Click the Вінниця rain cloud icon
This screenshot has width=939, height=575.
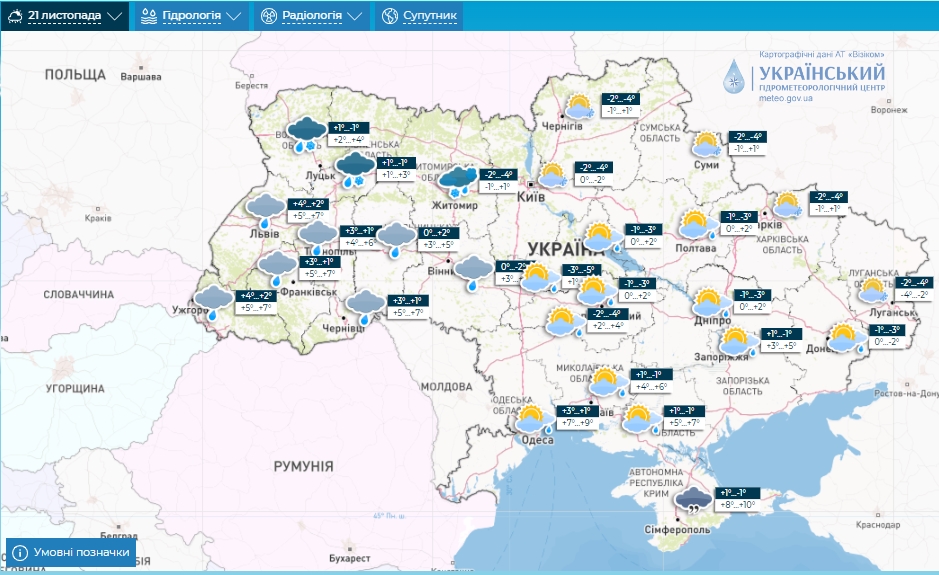[473, 273]
